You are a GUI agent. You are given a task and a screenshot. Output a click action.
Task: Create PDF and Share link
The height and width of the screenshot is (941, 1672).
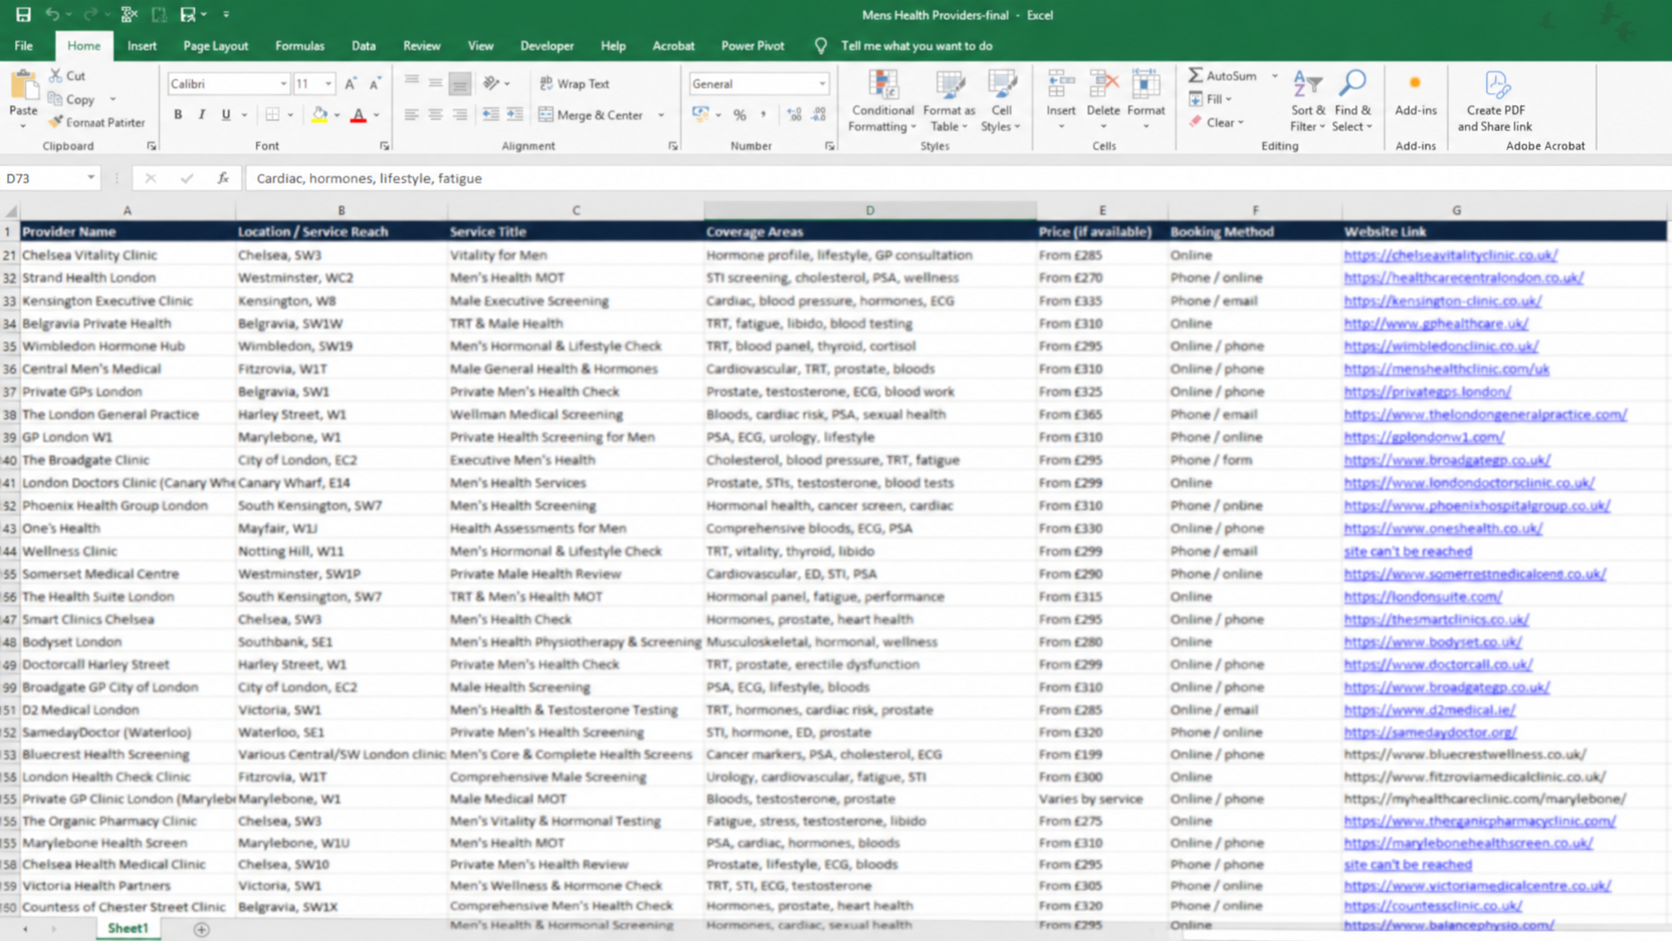point(1495,101)
